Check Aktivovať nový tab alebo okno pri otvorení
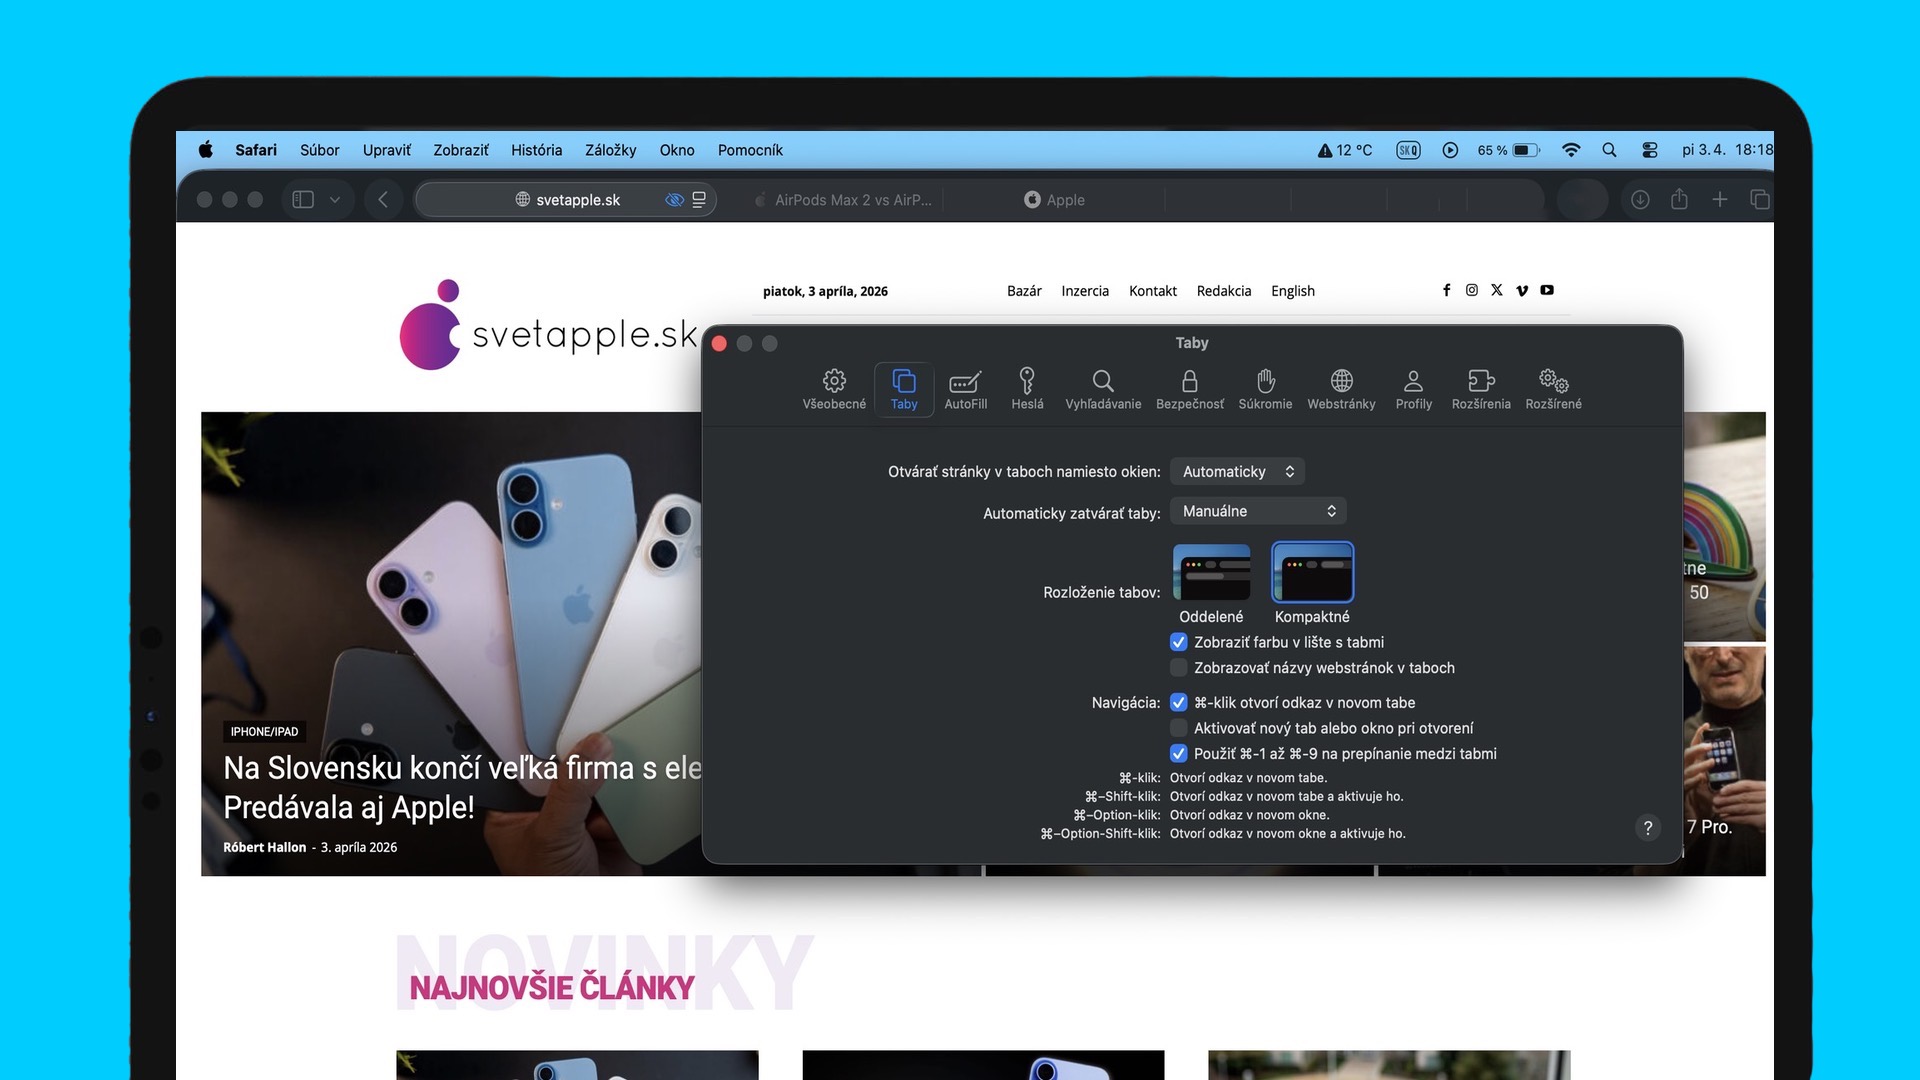1920x1080 pixels. click(x=1178, y=728)
